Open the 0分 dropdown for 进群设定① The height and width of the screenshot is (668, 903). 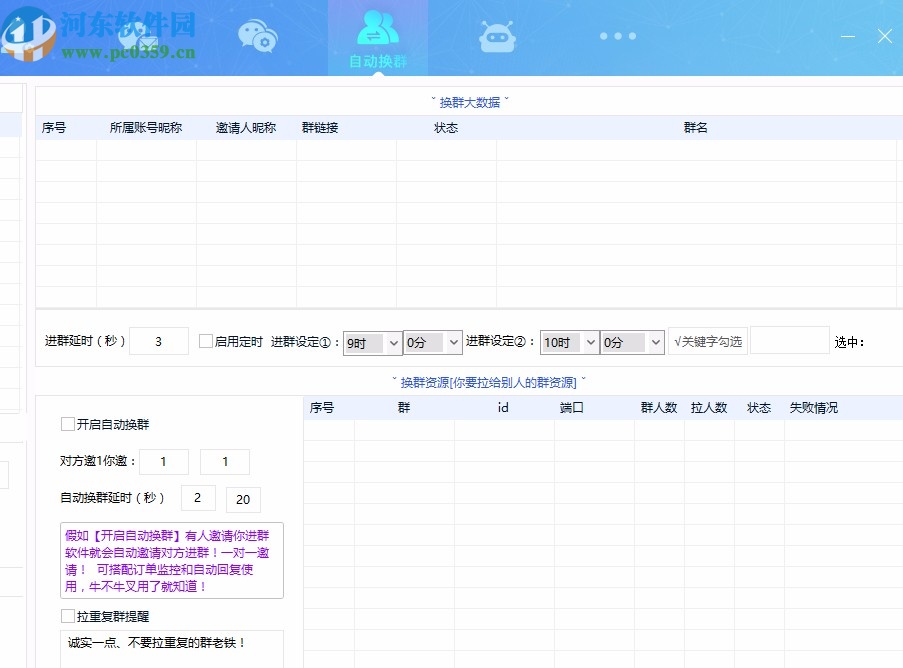[x=432, y=343]
